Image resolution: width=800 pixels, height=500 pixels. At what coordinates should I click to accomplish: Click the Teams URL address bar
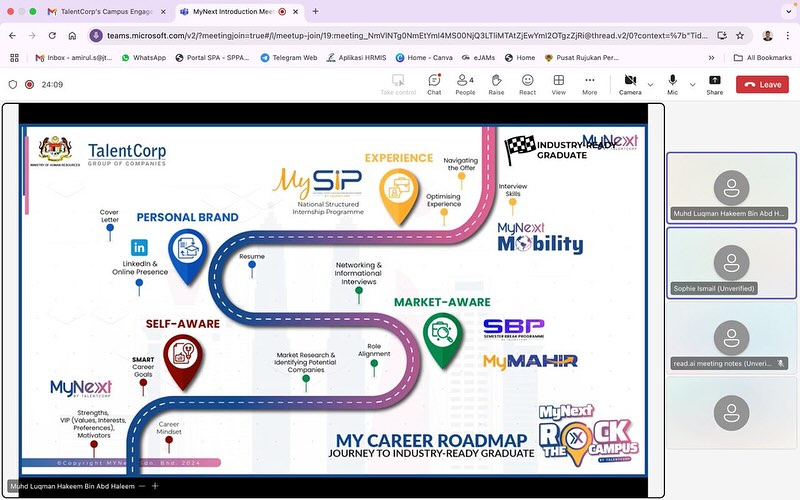pyautogui.click(x=407, y=36)
